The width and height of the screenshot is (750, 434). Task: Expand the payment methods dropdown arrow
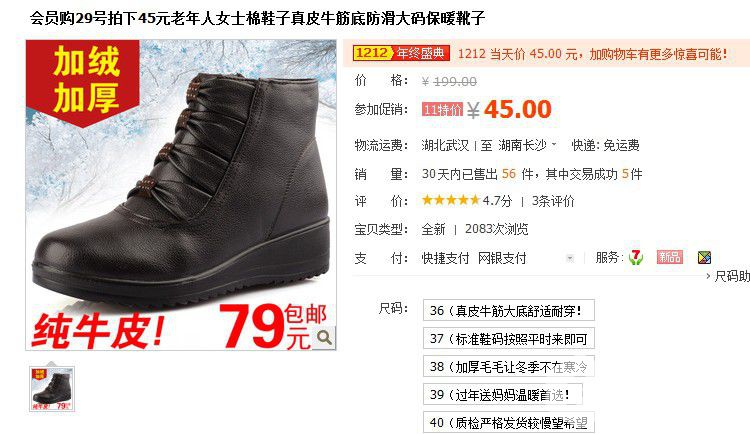[x=570, y=258]
